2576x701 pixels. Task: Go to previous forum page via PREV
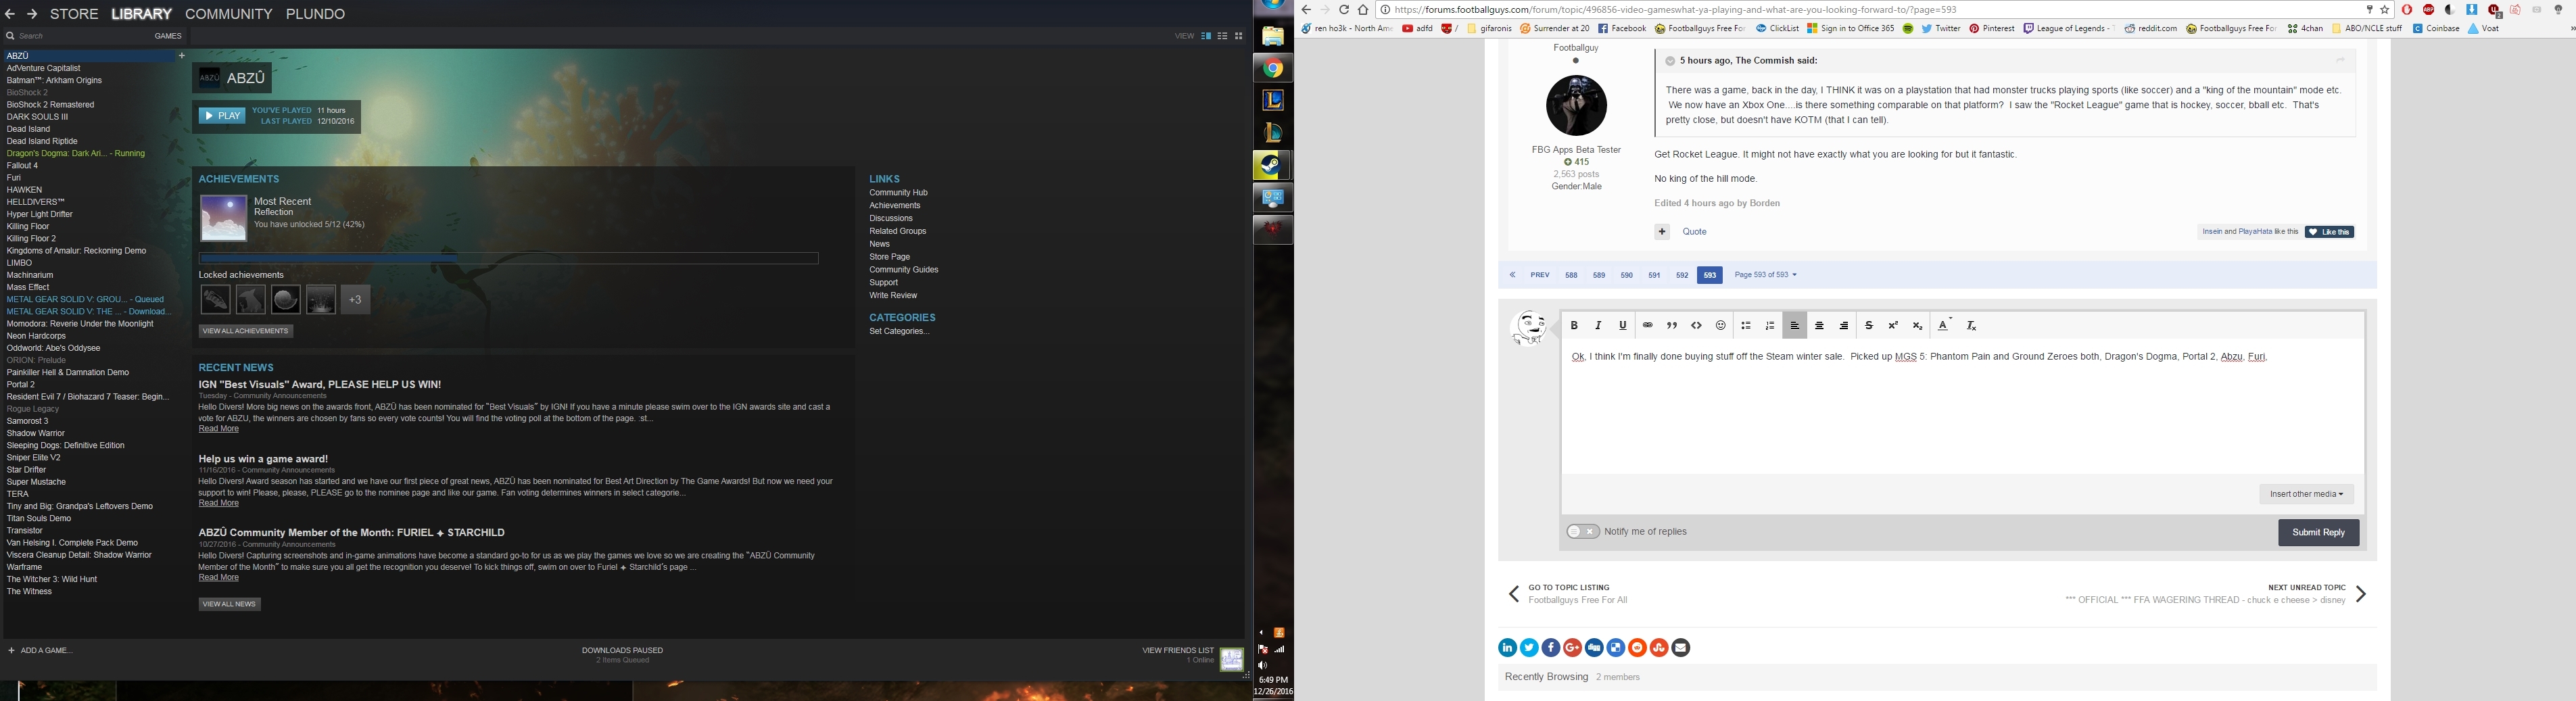(x=1540, y=275)
